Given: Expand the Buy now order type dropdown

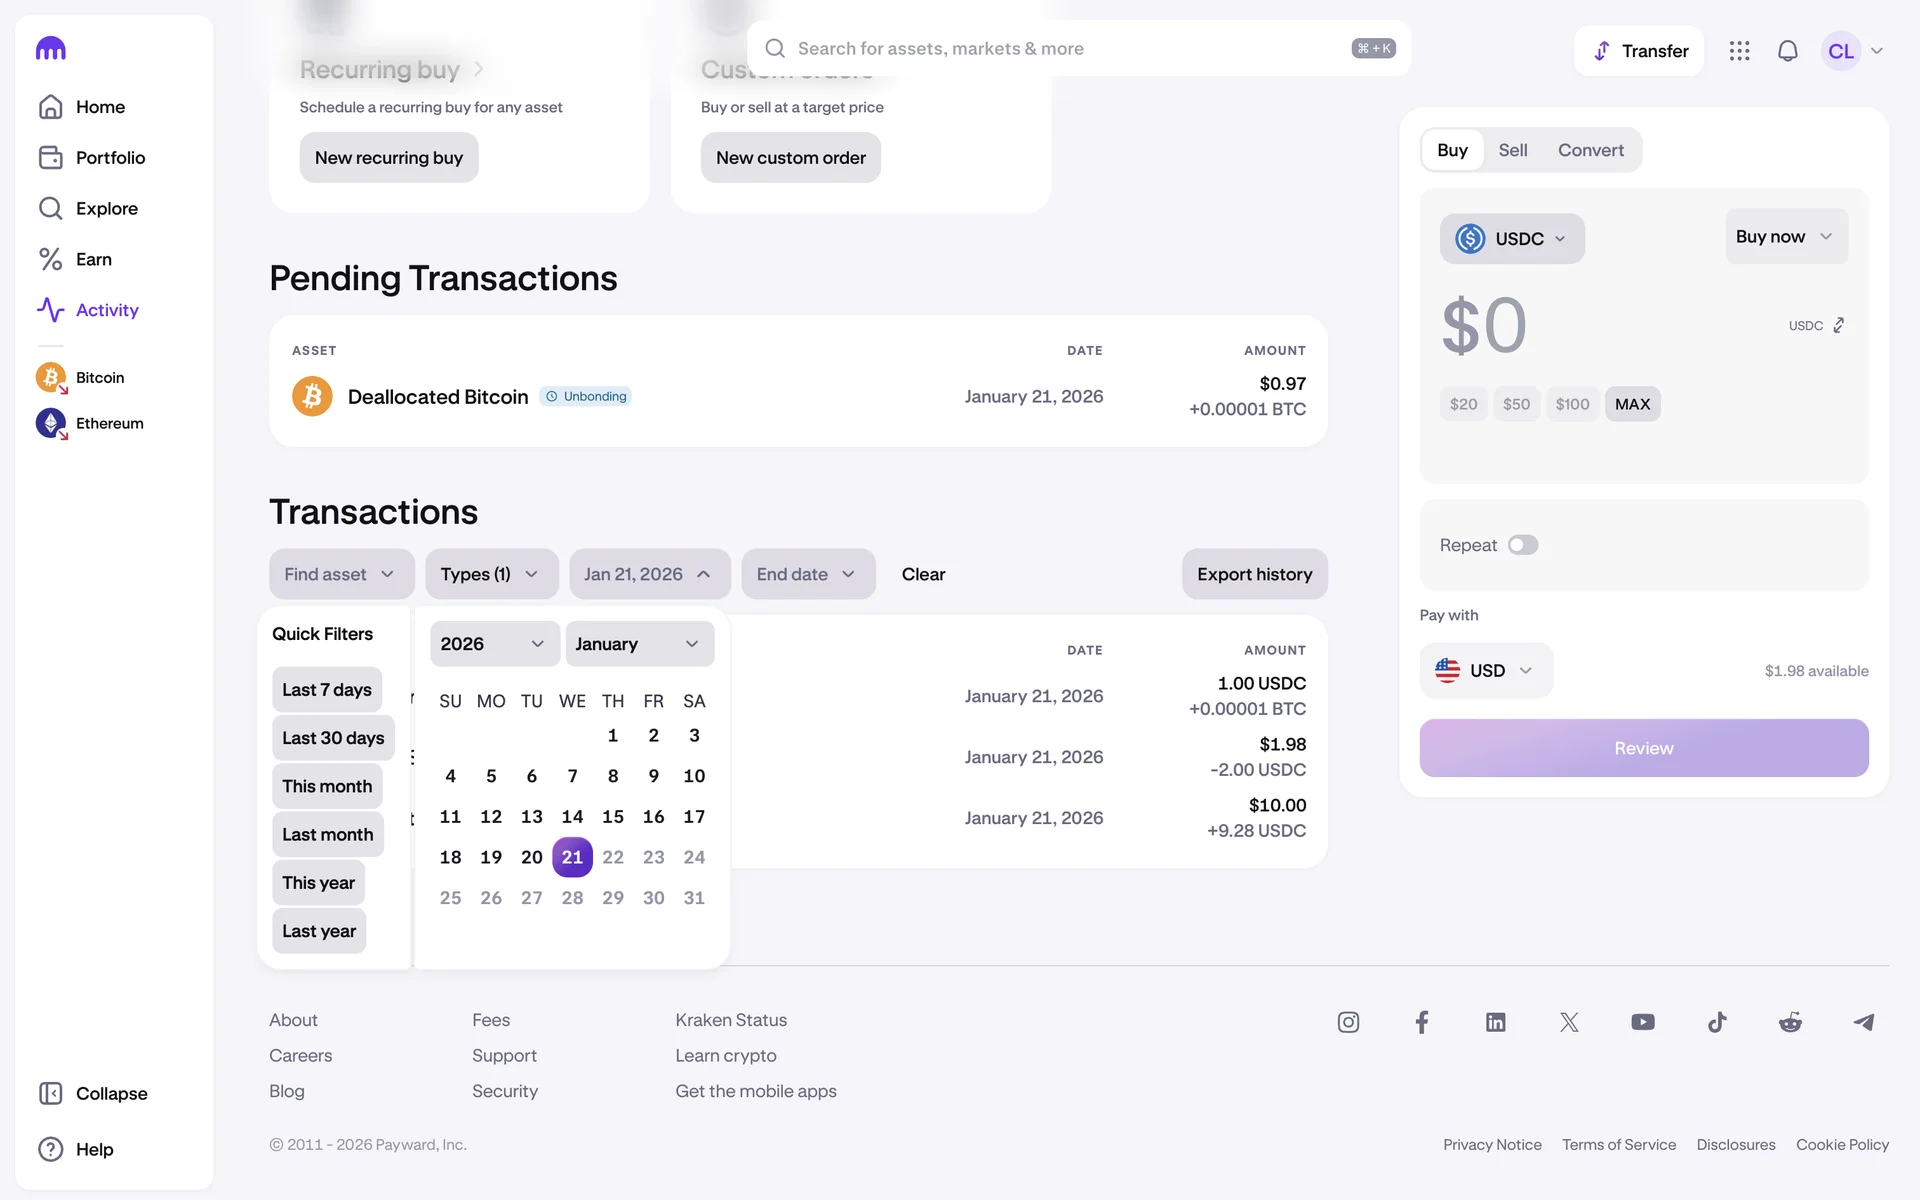Looking at the screenshot, I should (1785, 237).
